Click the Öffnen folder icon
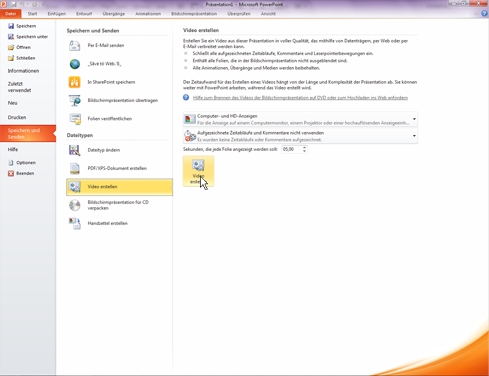Image resolution: width=489 pixels, height=376 pixels. coord(11,47)
